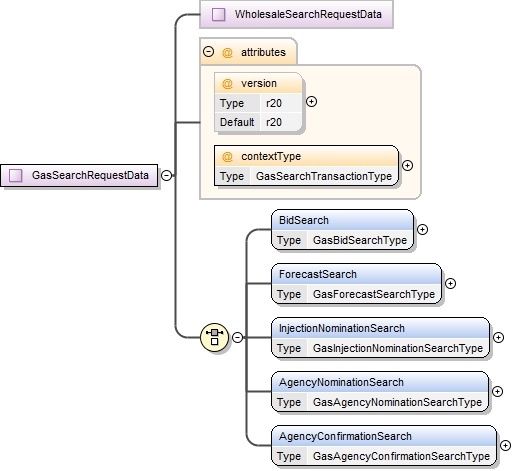Expand the version attribute
This screenshot has width=513, height=471.
(311, 102)
